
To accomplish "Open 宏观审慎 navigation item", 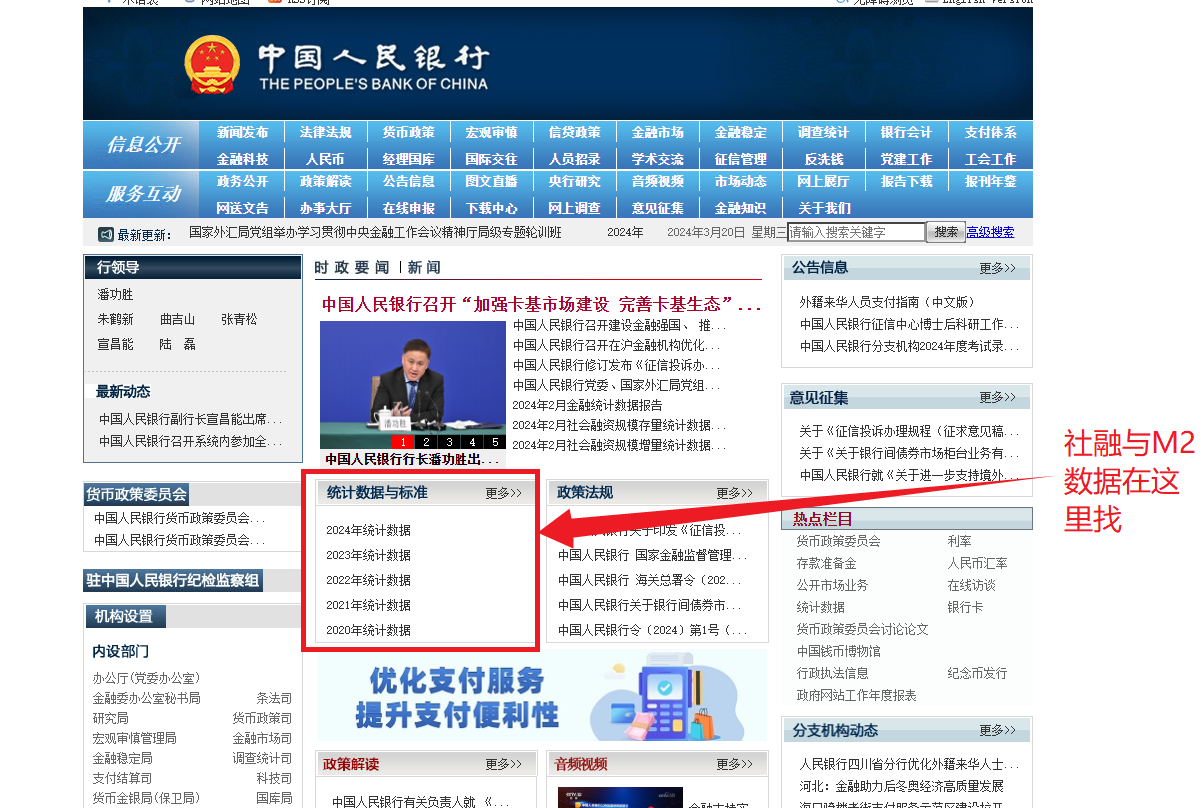I will [x=491, y=133].
